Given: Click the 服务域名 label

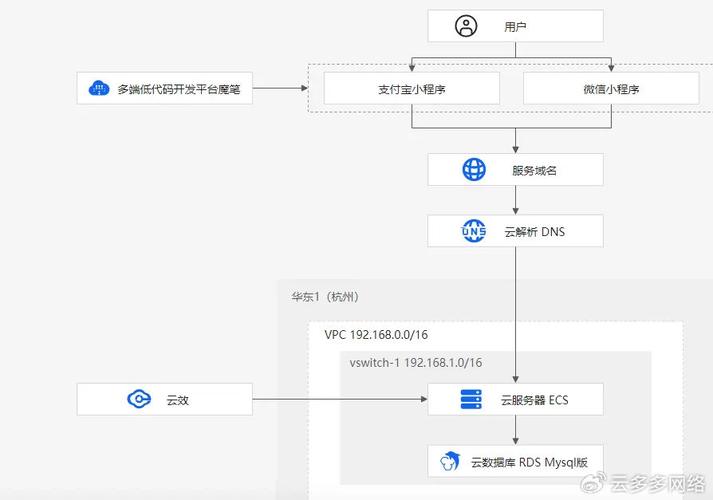Looking at the screenshot, I should [534, 170].
